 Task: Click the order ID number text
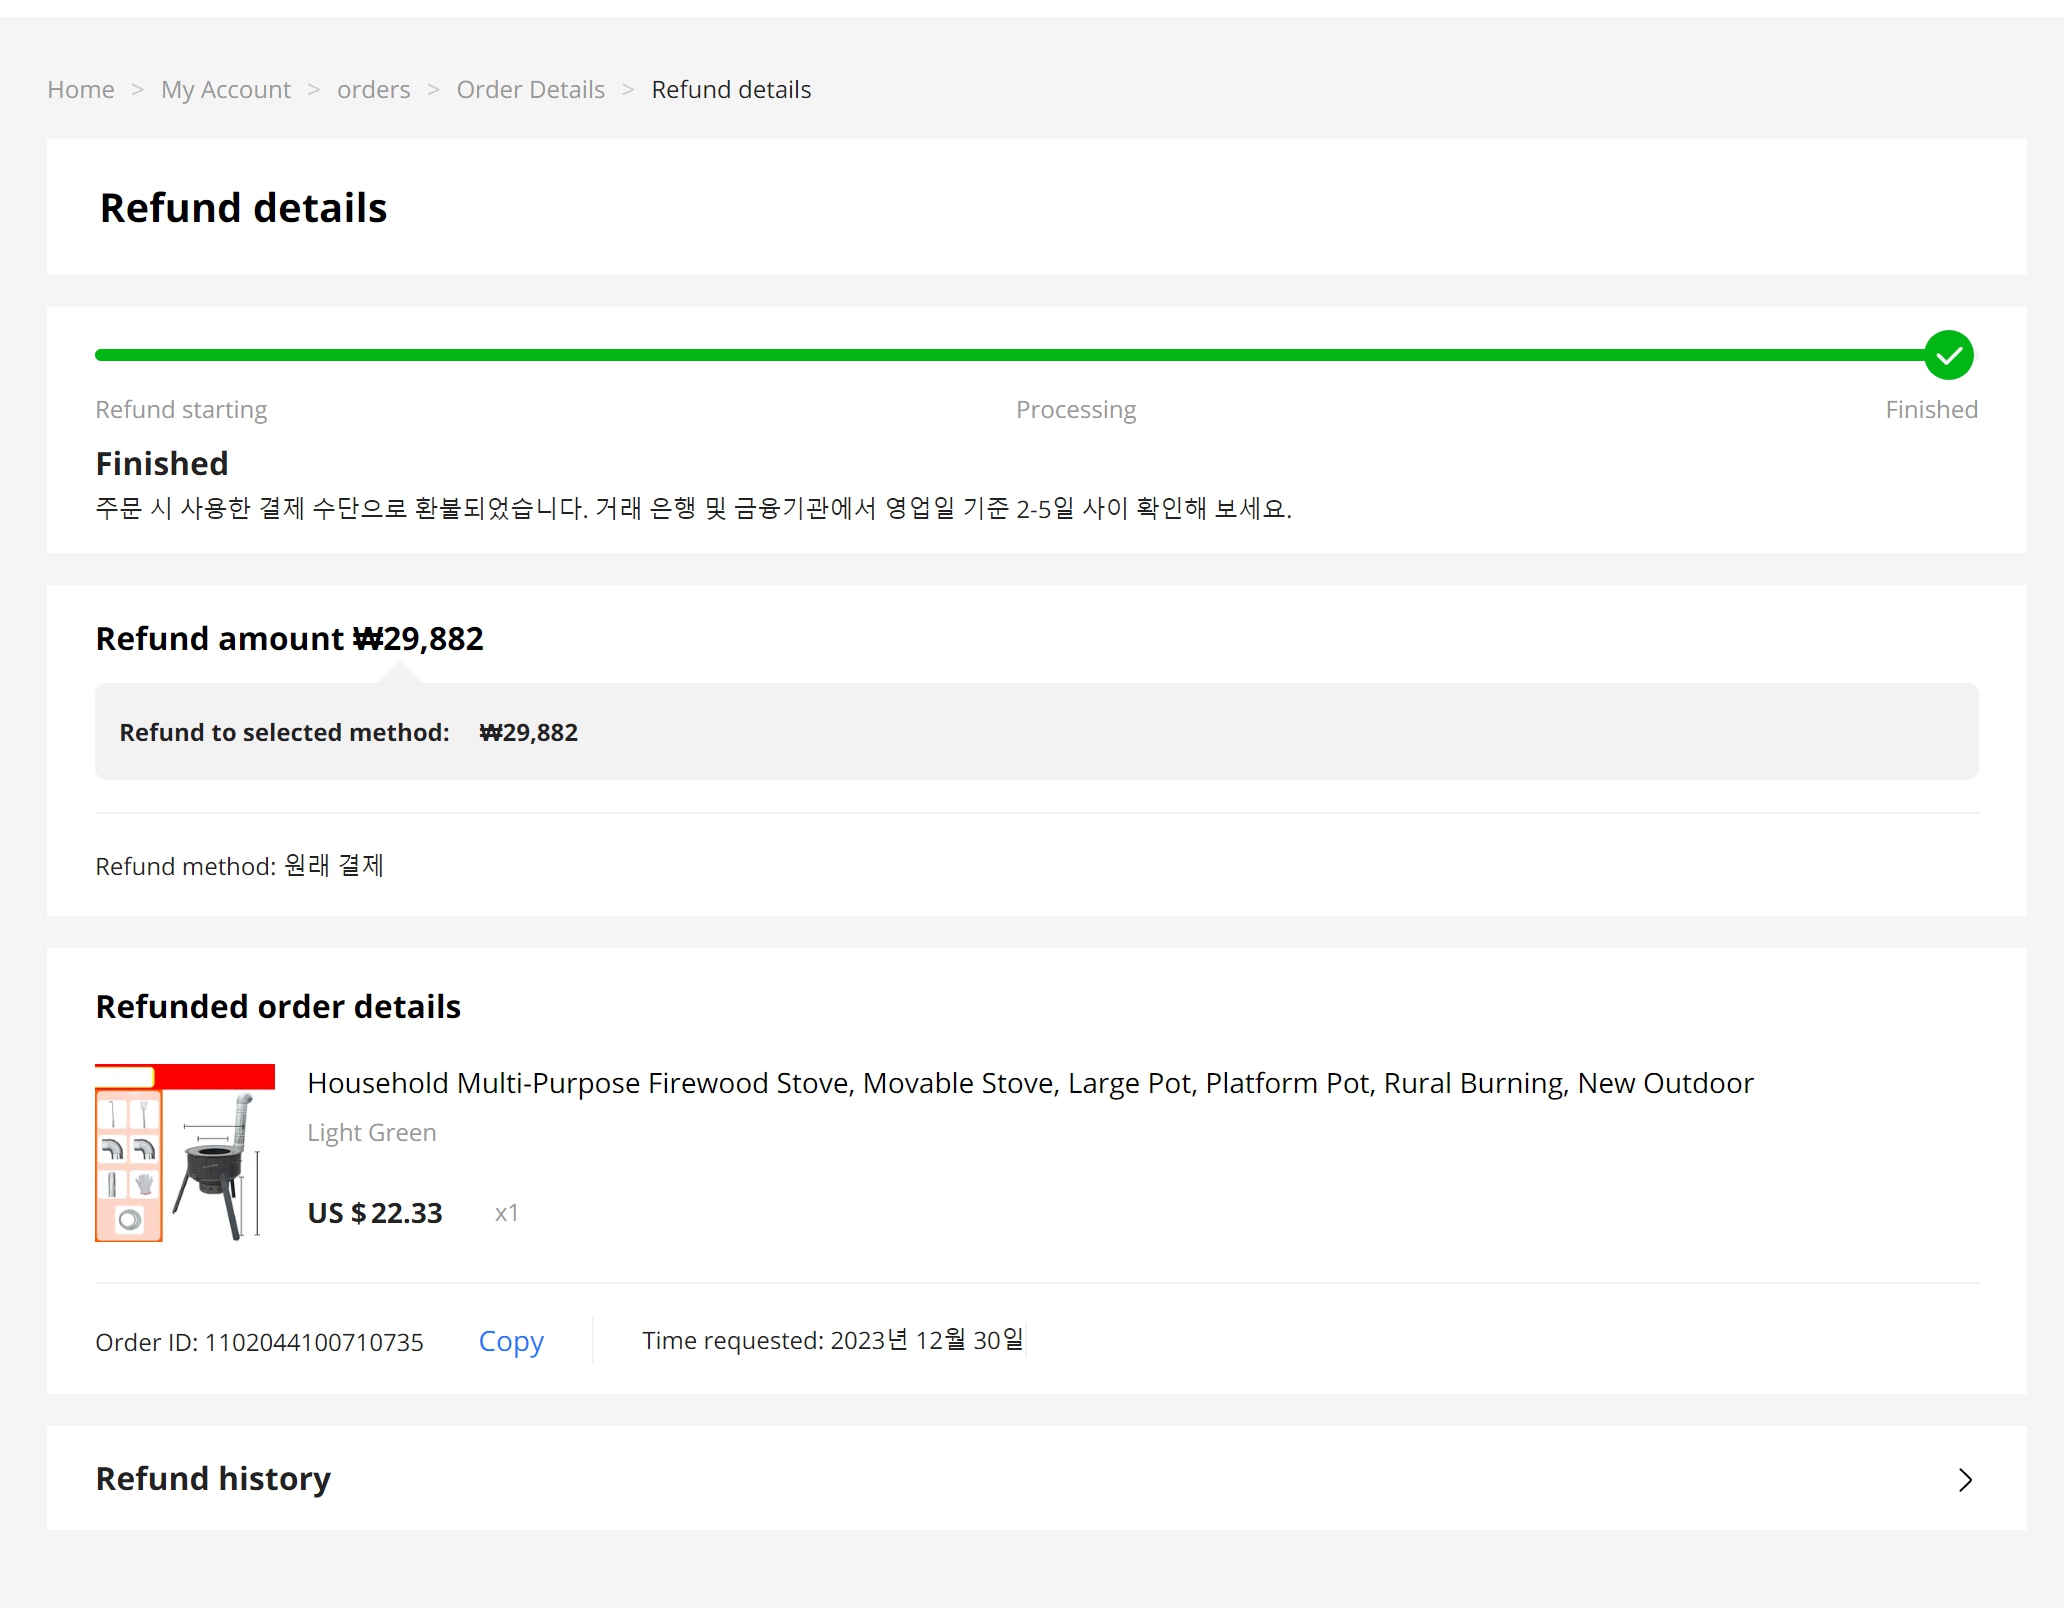313,1342
